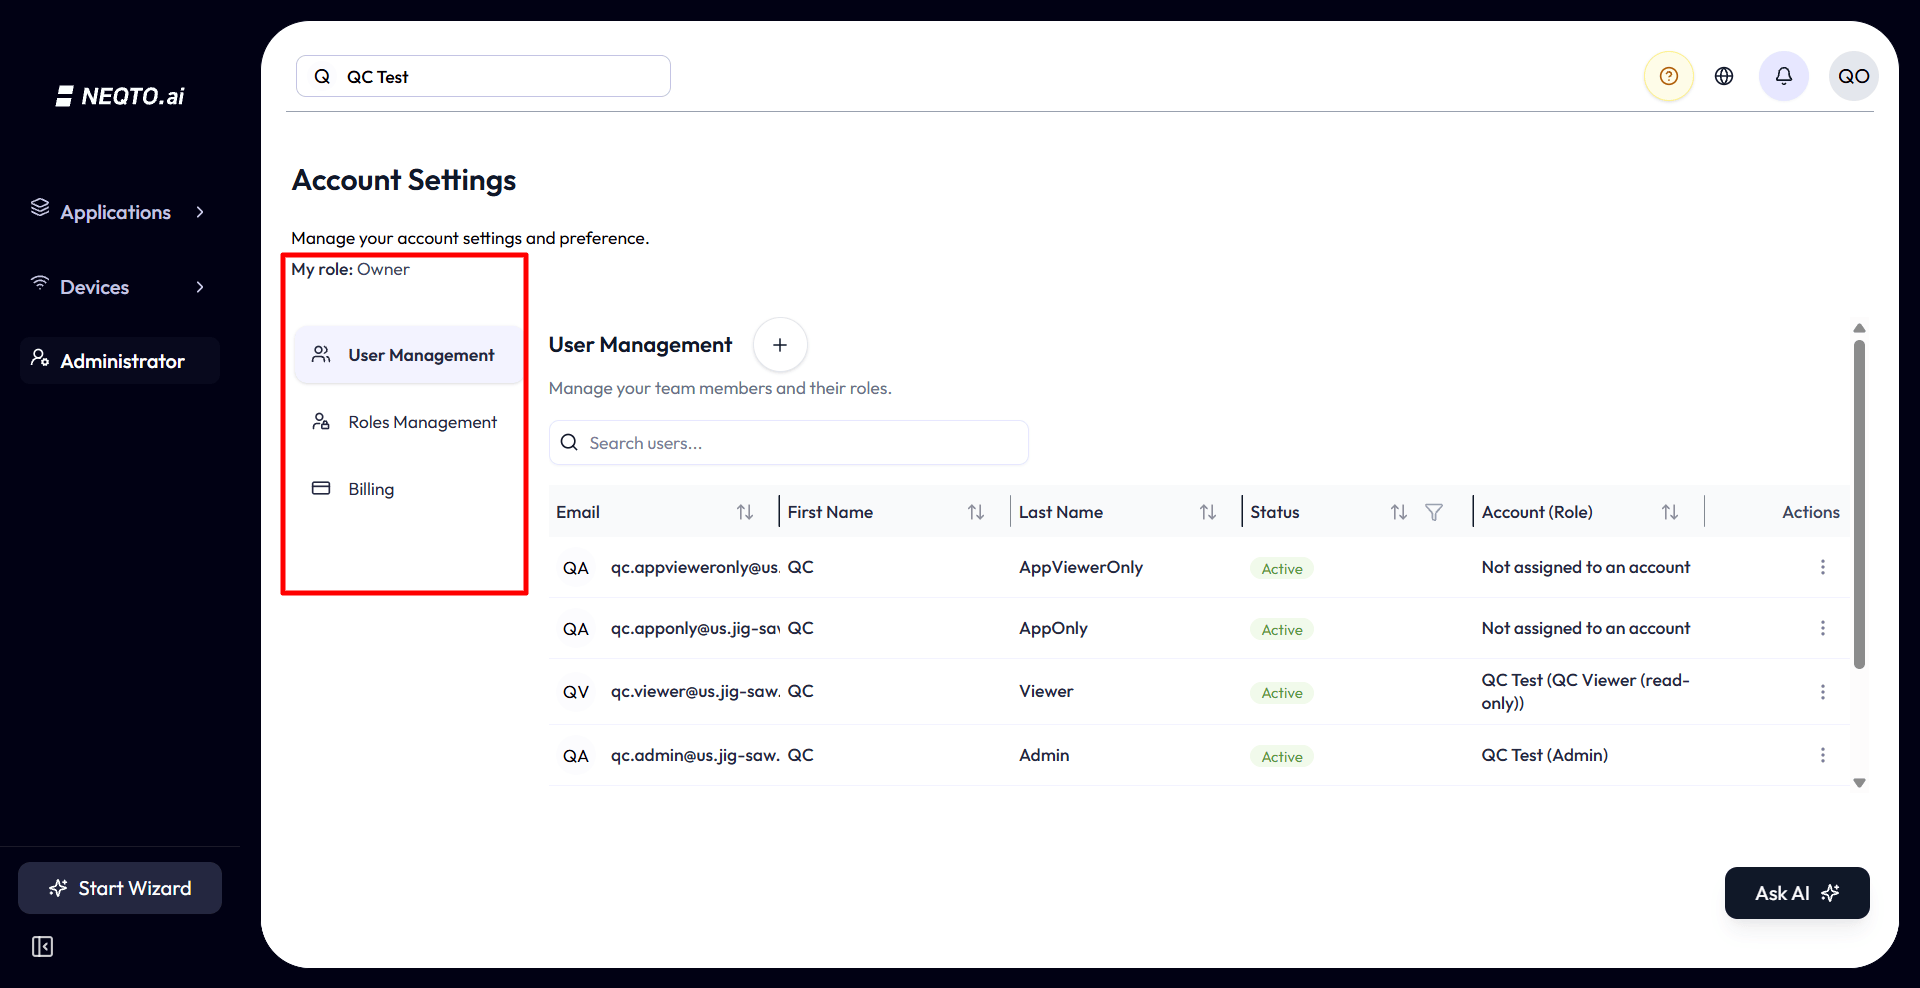The height and width of the screenshot is (988, 1920).
Task: Select the User Management tab
Action: [408, 355]
